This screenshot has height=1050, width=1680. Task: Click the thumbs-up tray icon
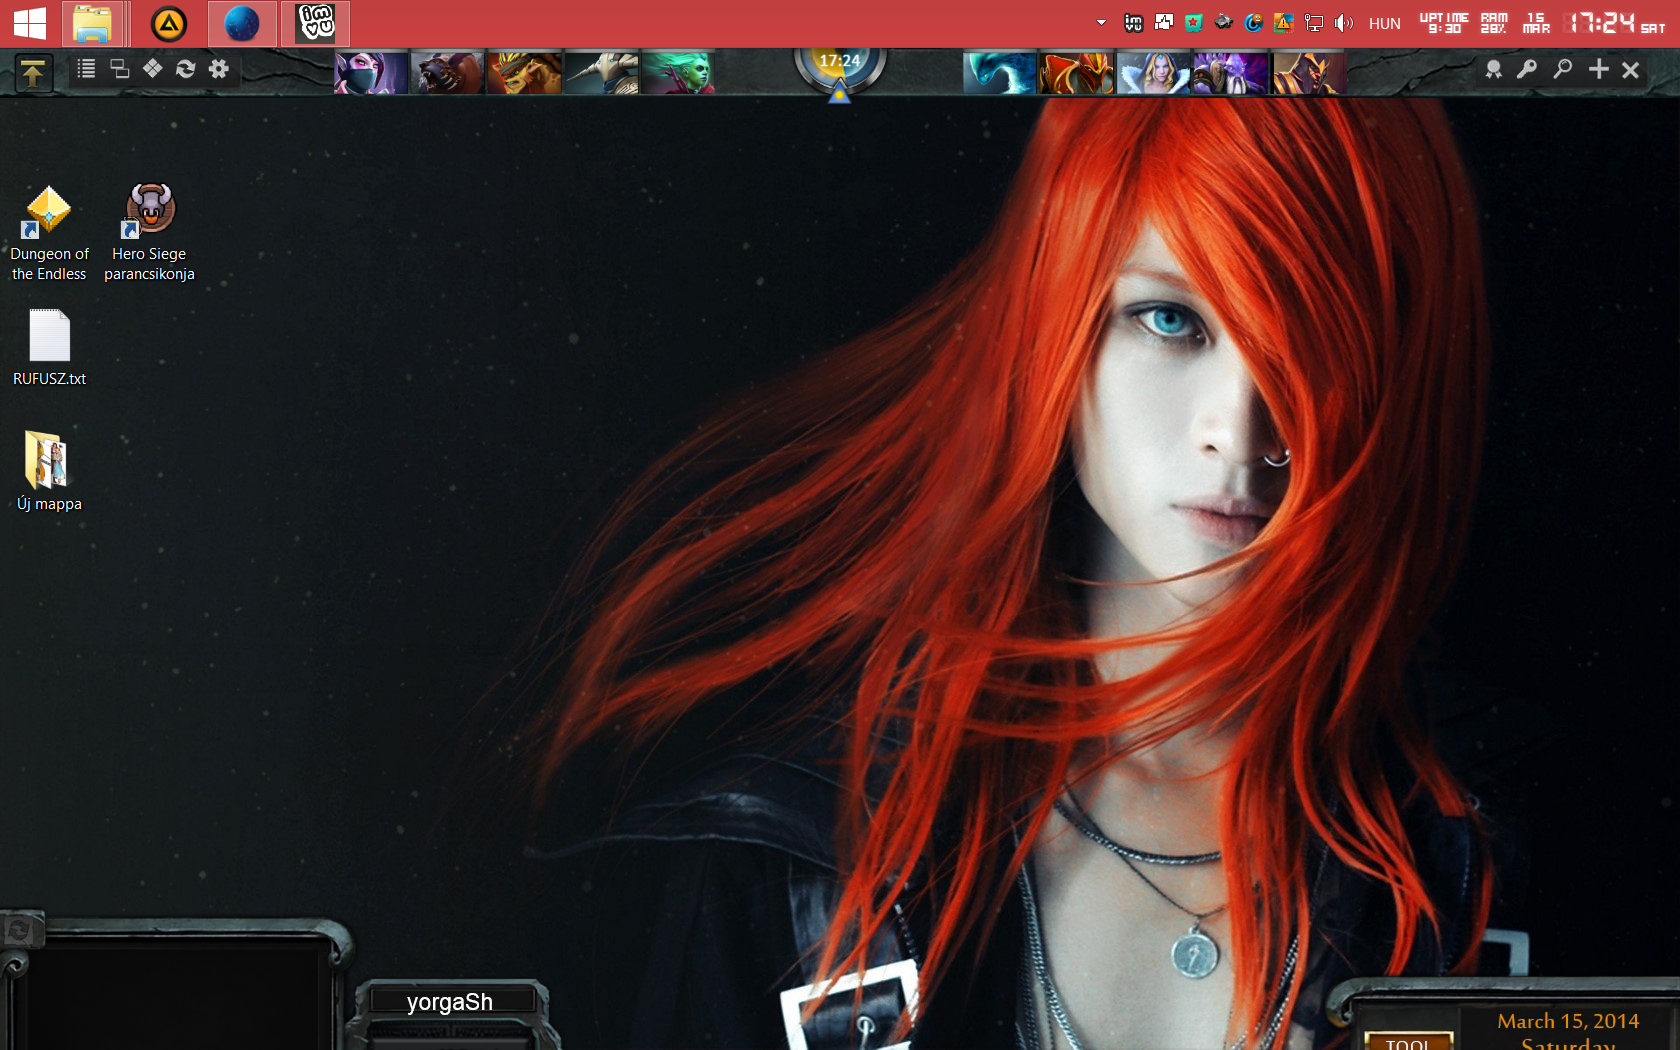(x=1163, y=23)
